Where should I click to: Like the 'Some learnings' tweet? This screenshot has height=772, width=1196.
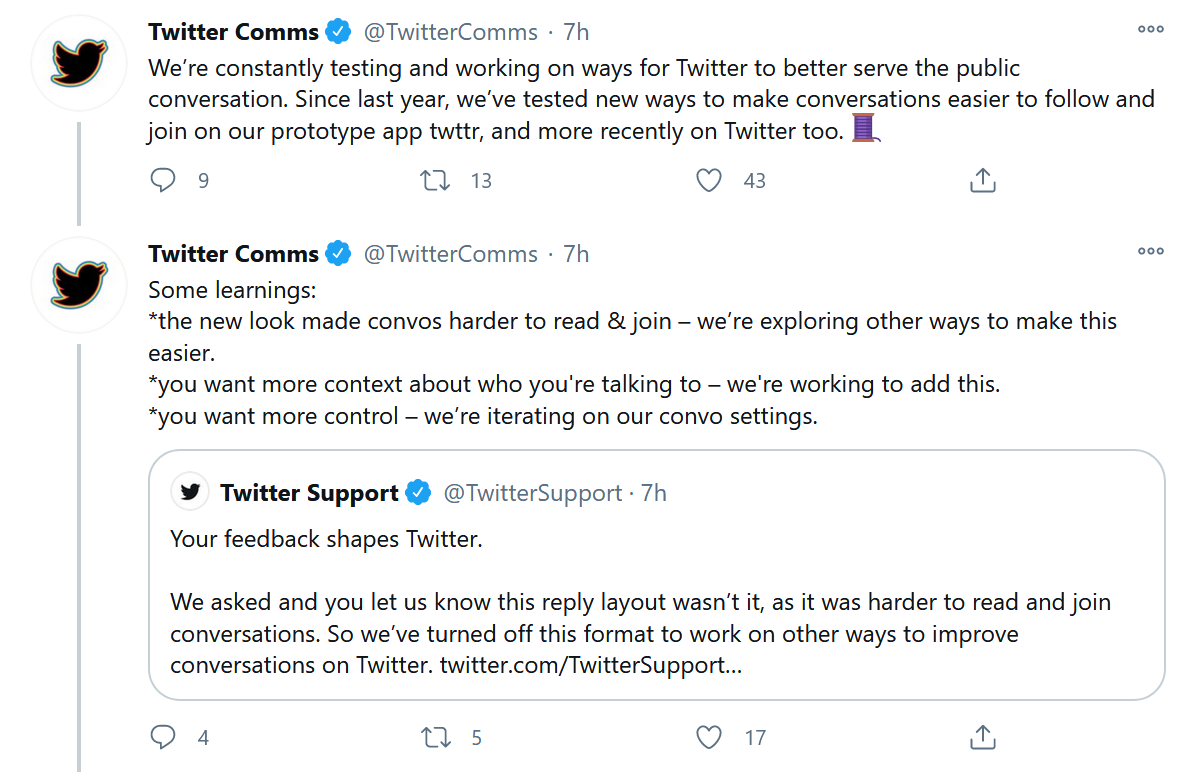click(x=709, y=738)
